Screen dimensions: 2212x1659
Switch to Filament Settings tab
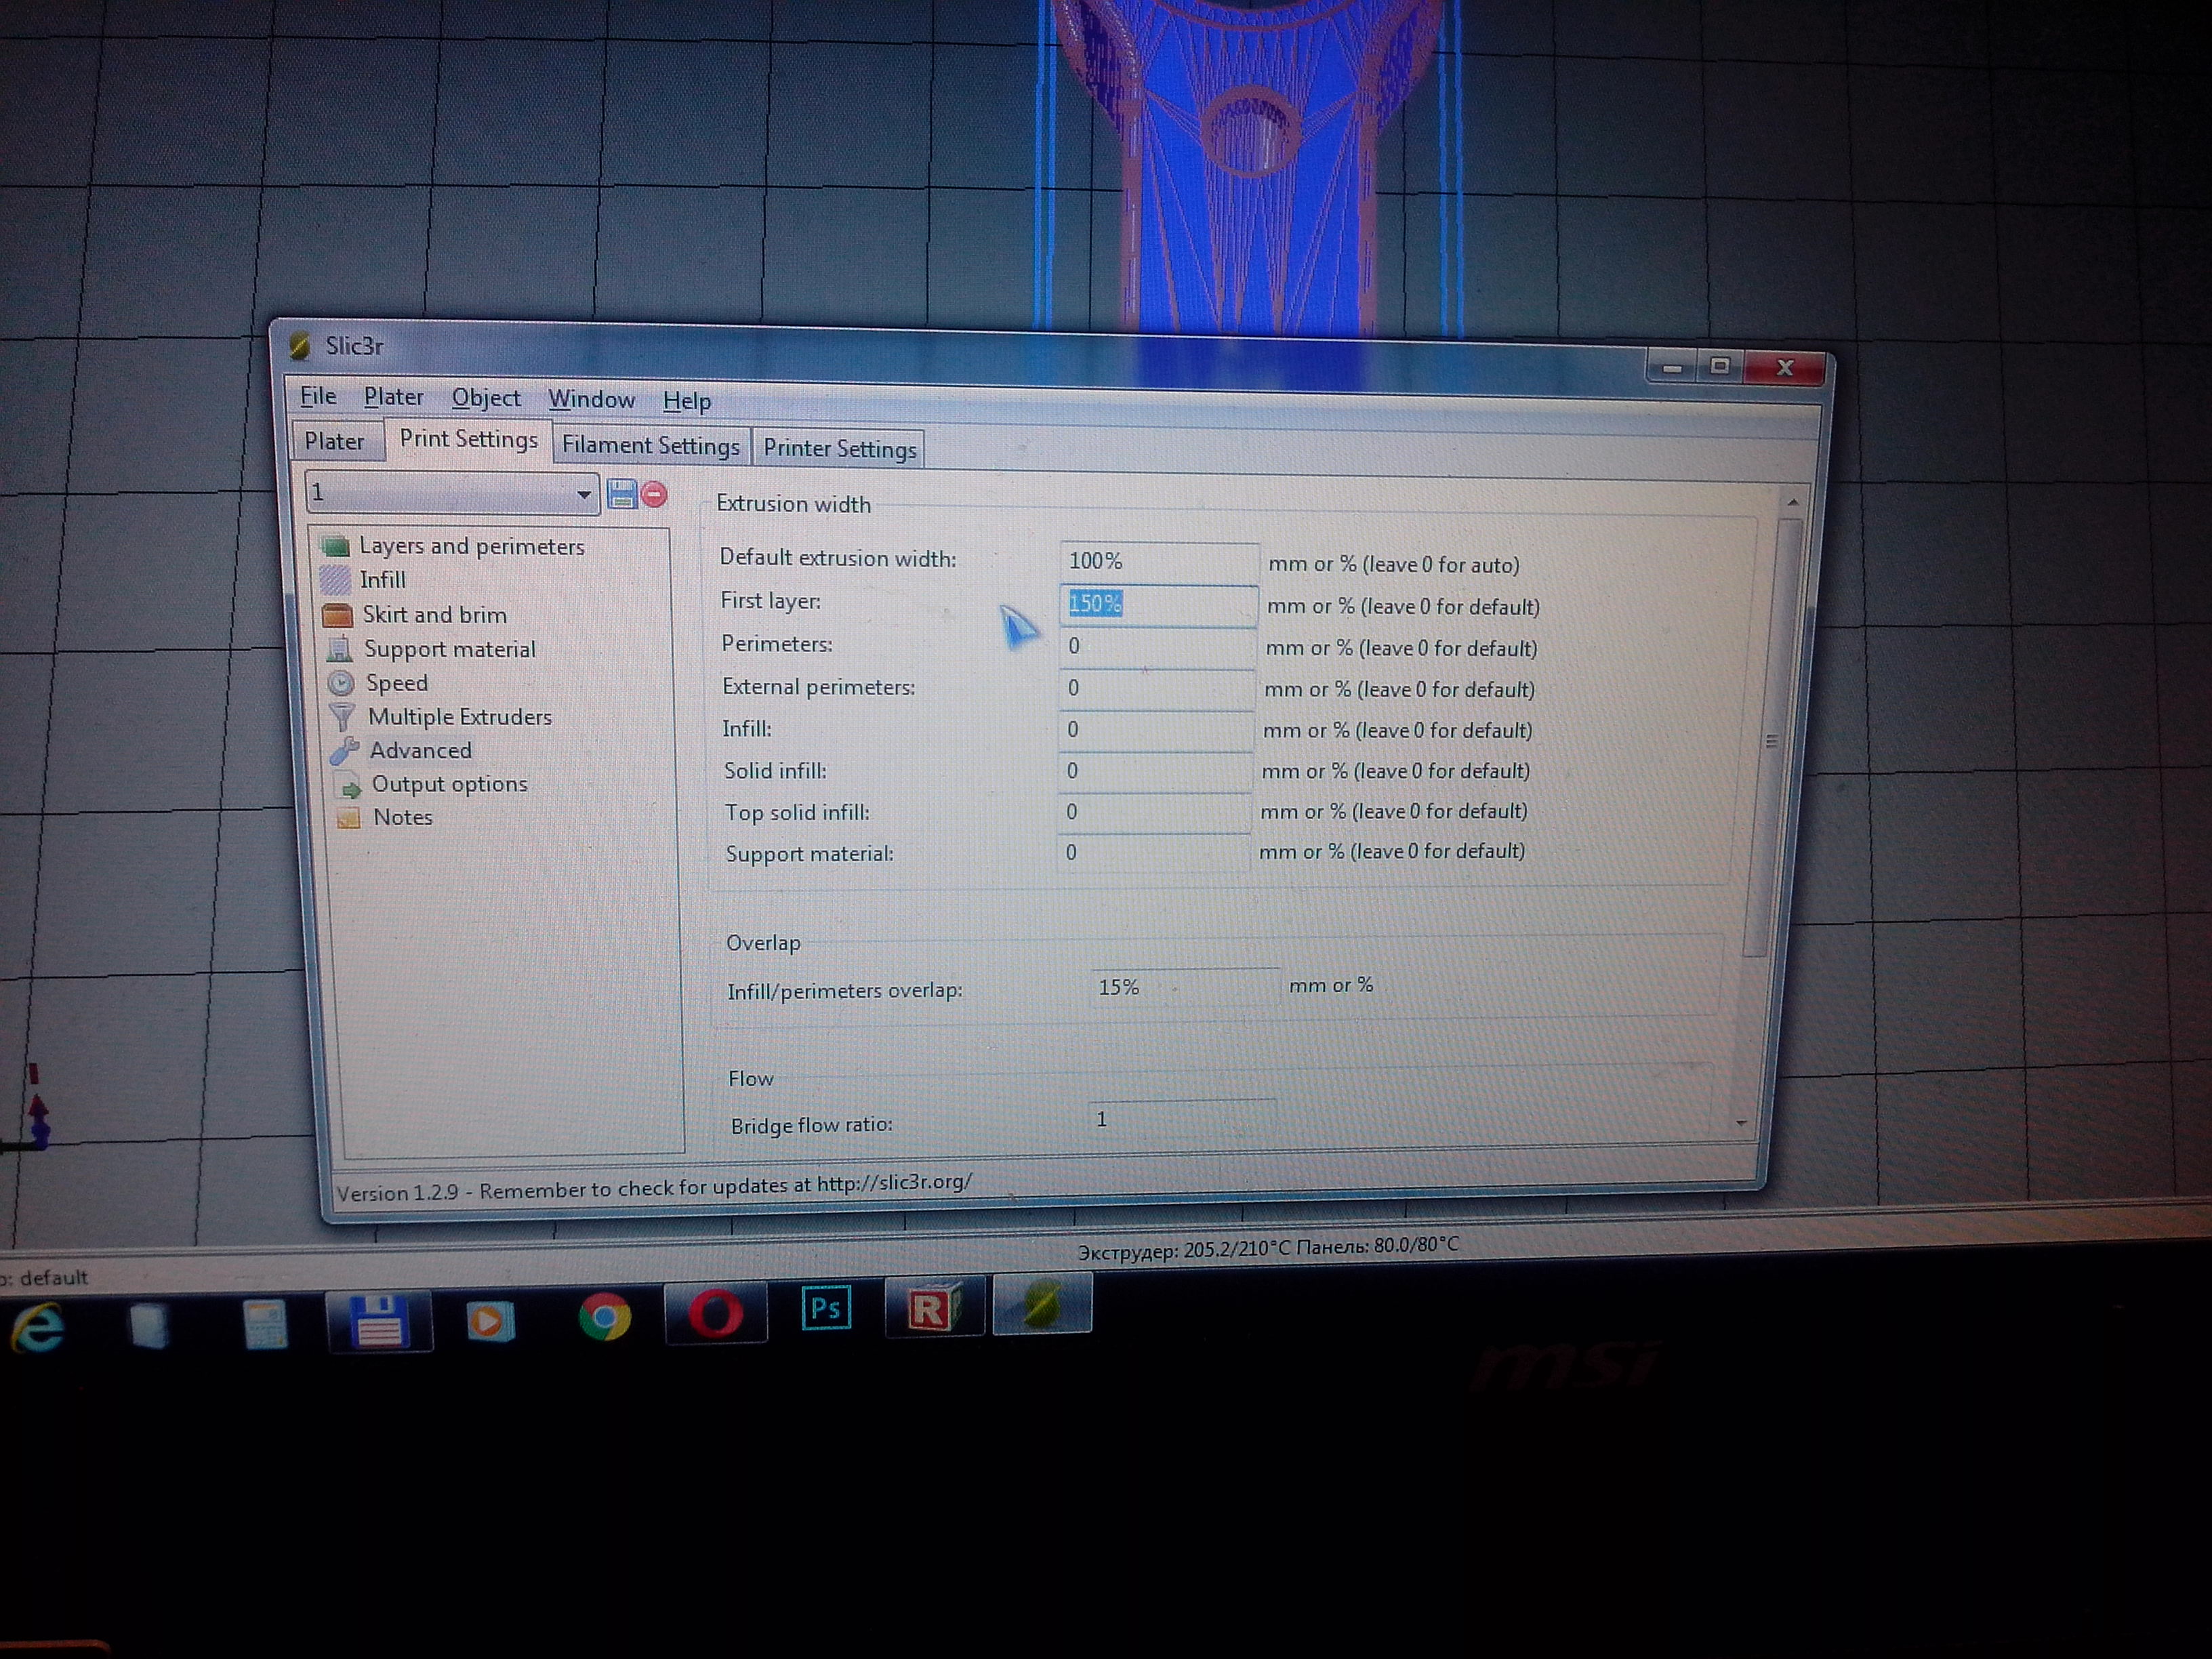pos(650,445)
